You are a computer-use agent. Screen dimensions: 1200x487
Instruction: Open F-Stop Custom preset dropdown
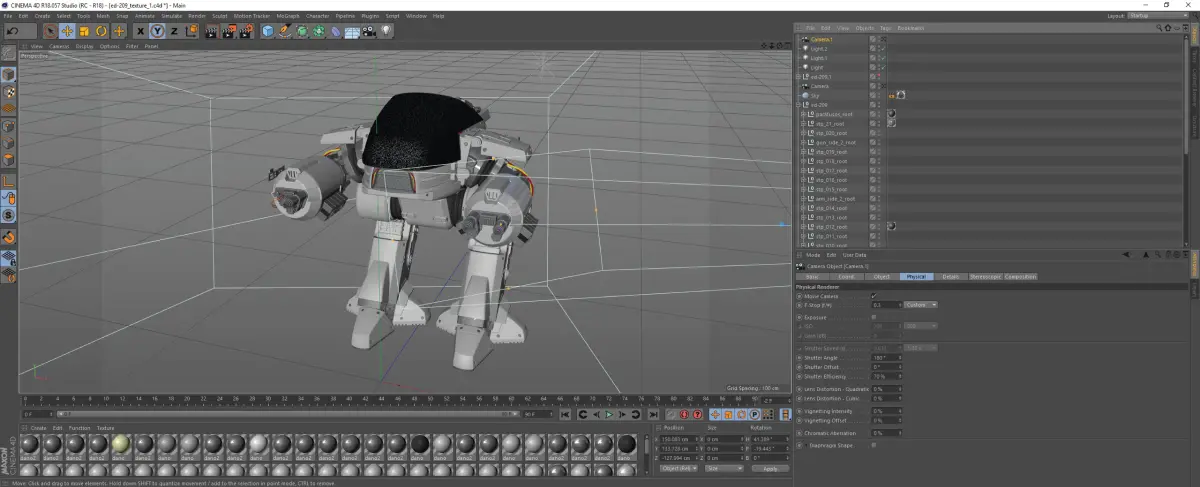pyautogui.click(x=921, y=305)
